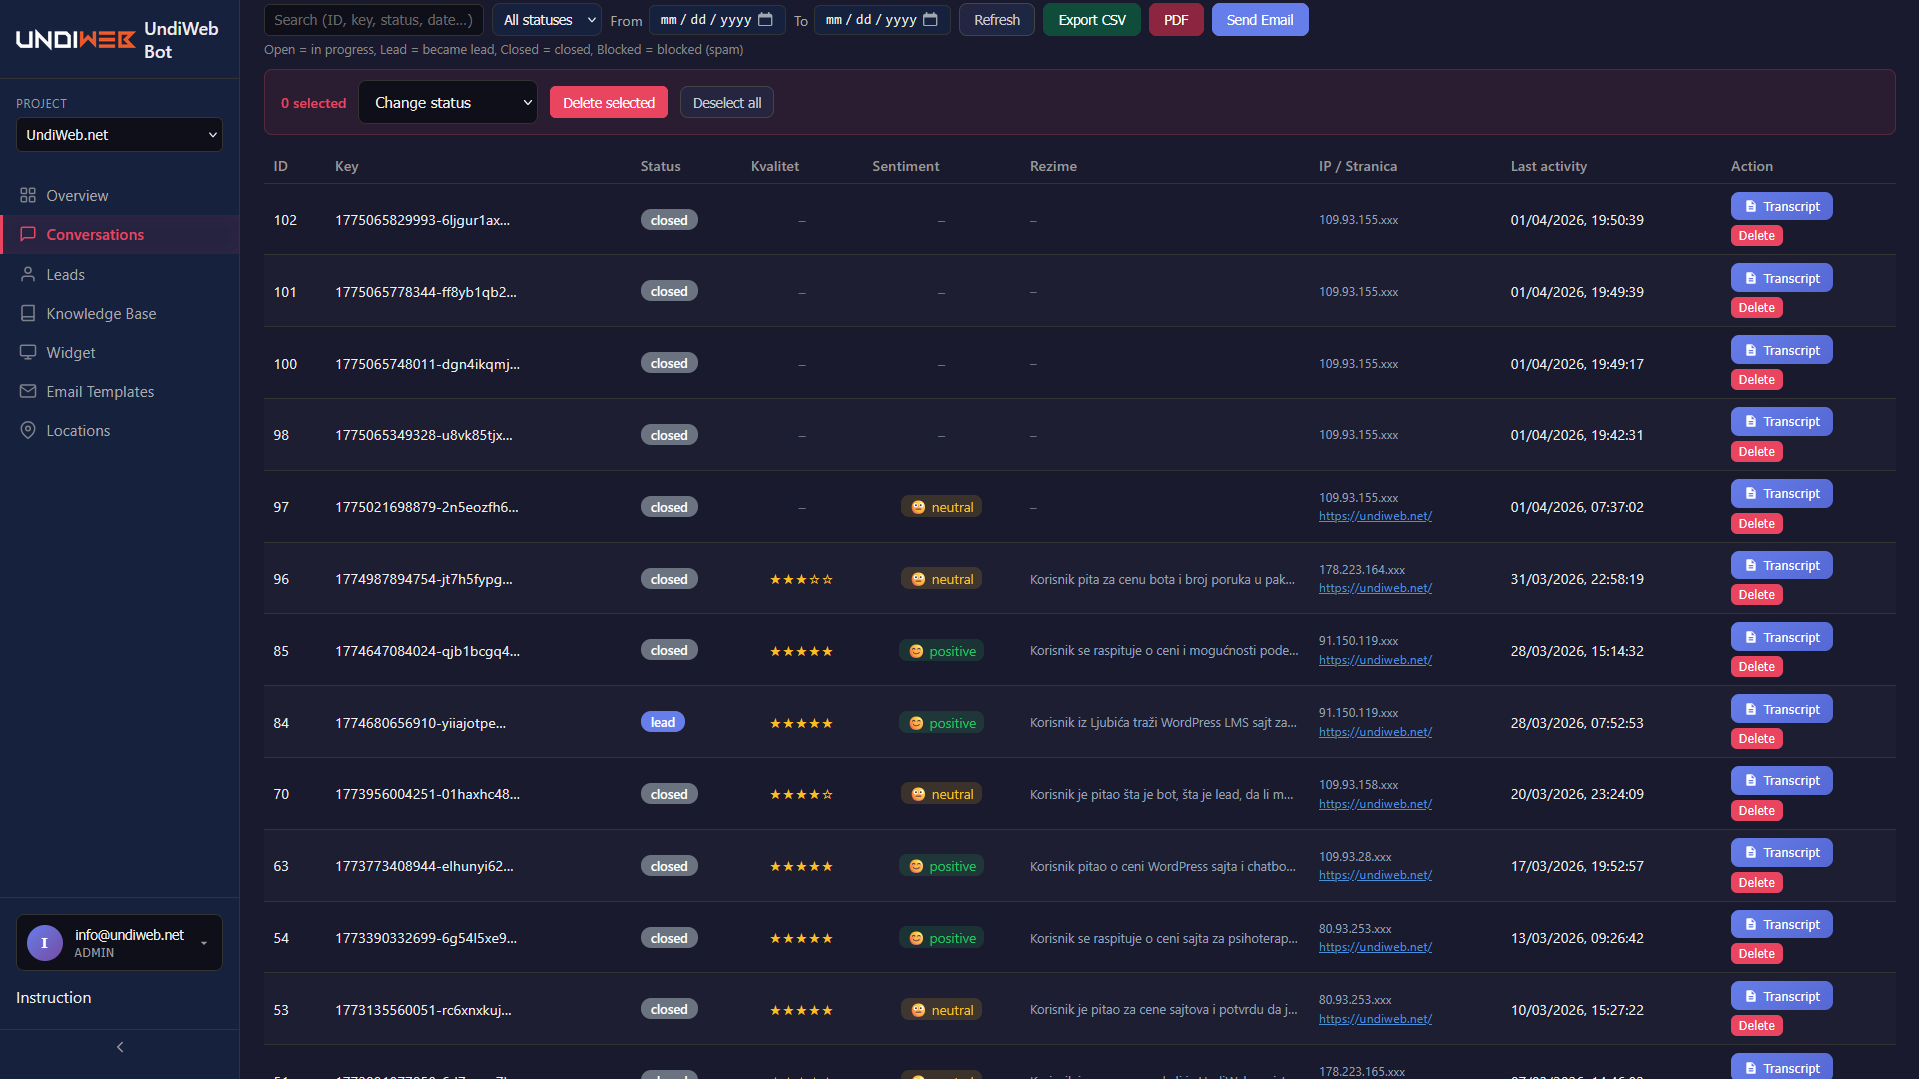Open the From date calendar picker
The height and width of the screenshot is (1079, 1919).
(766, 19)
